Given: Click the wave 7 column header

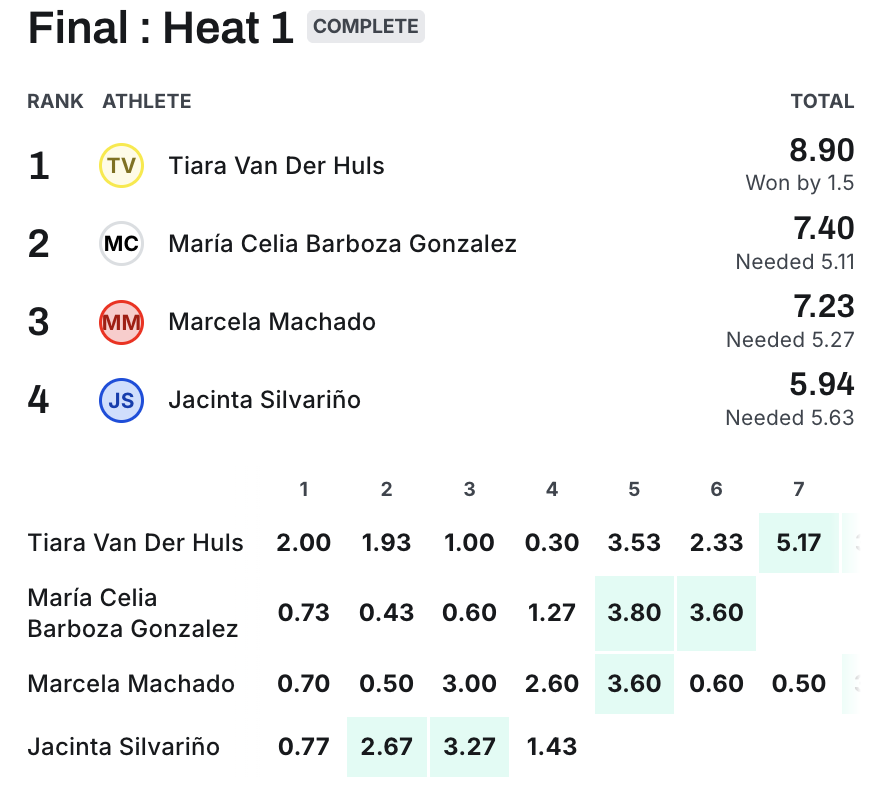Looking at the screenshot, I should pyautogui.click(x=798, y=489).
